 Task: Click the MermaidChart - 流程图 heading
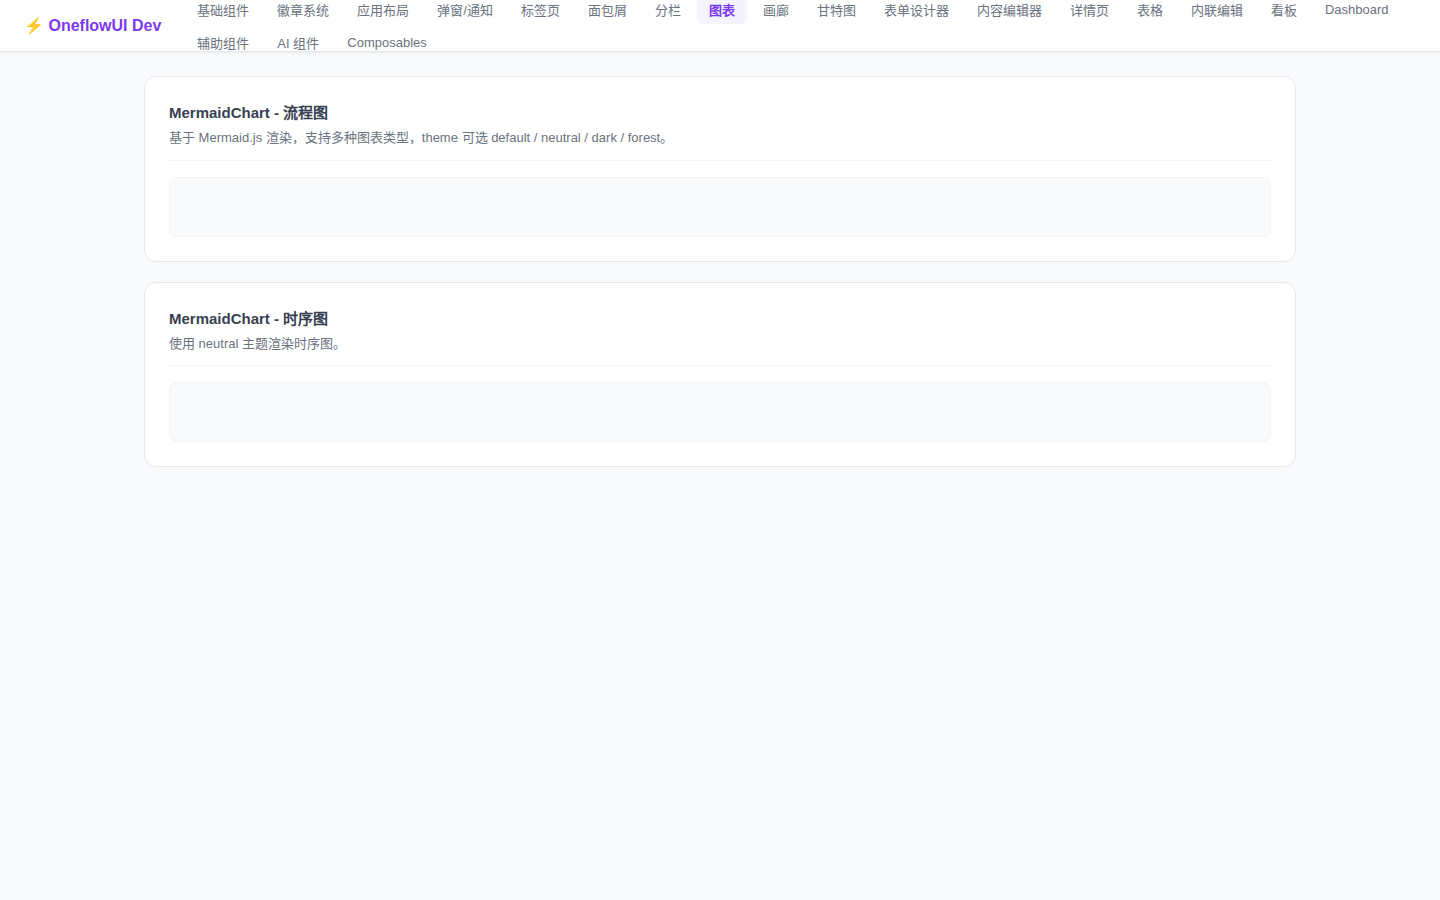click(249, 113)
